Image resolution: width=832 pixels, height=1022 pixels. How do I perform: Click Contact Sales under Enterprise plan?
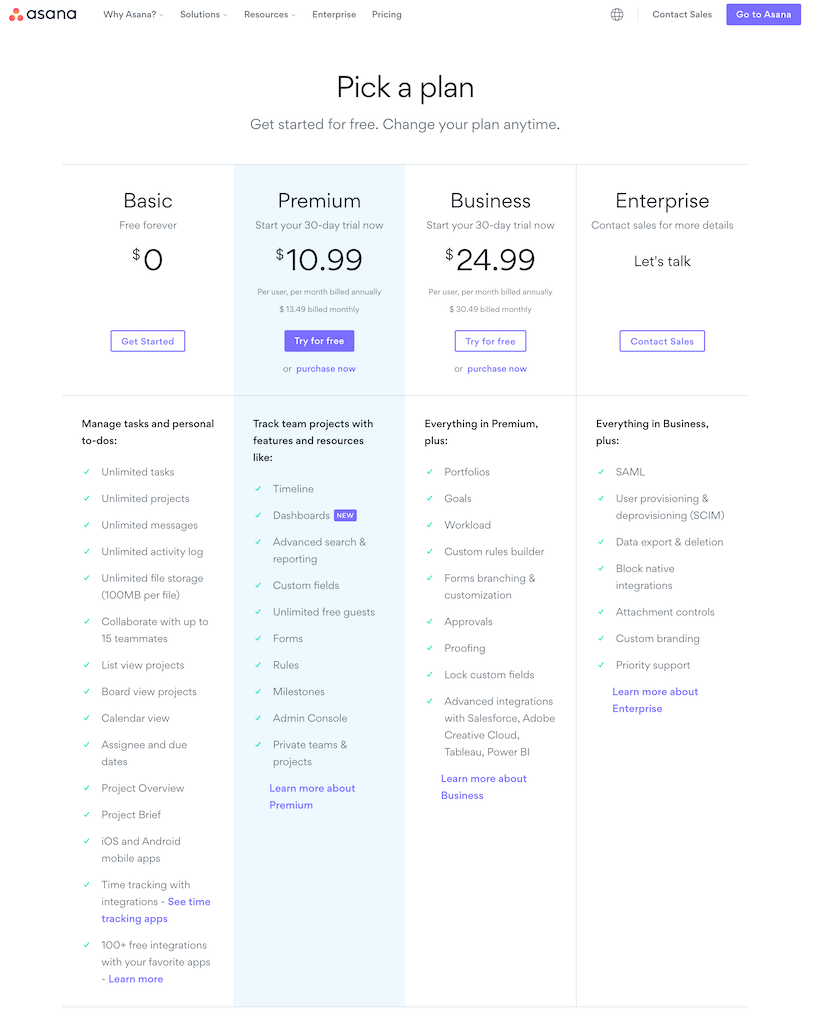pyautogui.click(x=661, y=340)
